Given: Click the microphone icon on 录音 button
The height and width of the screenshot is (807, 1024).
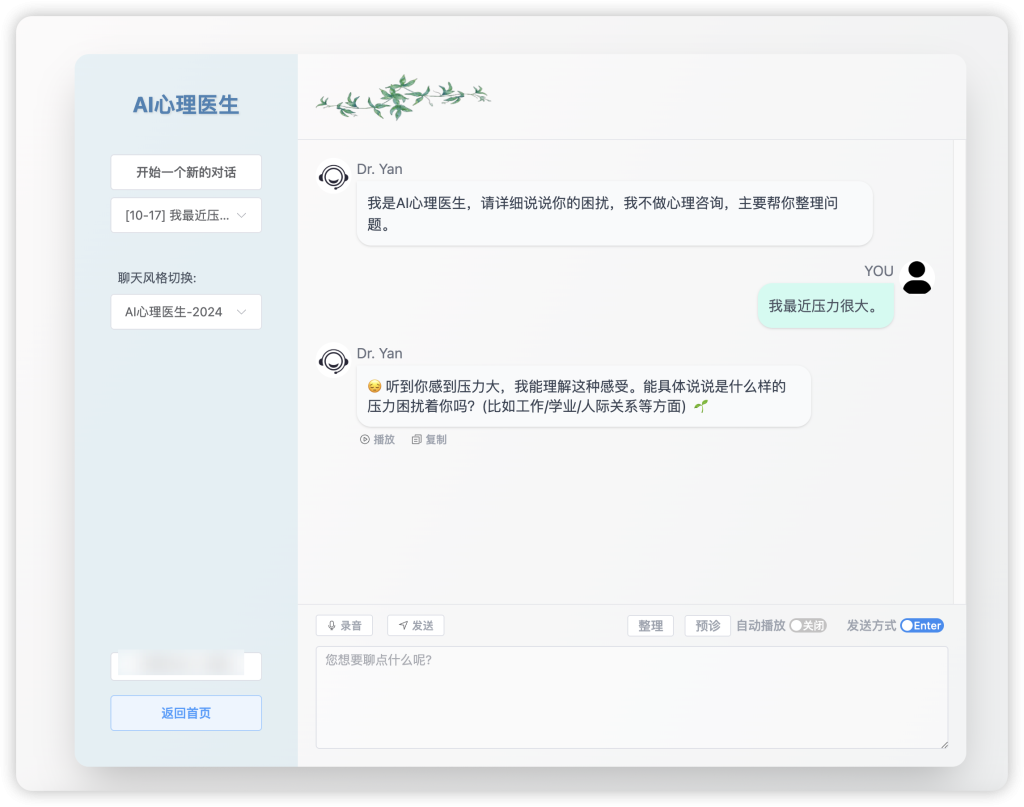Looking at the screenshot, I should (x=331, y=626).
